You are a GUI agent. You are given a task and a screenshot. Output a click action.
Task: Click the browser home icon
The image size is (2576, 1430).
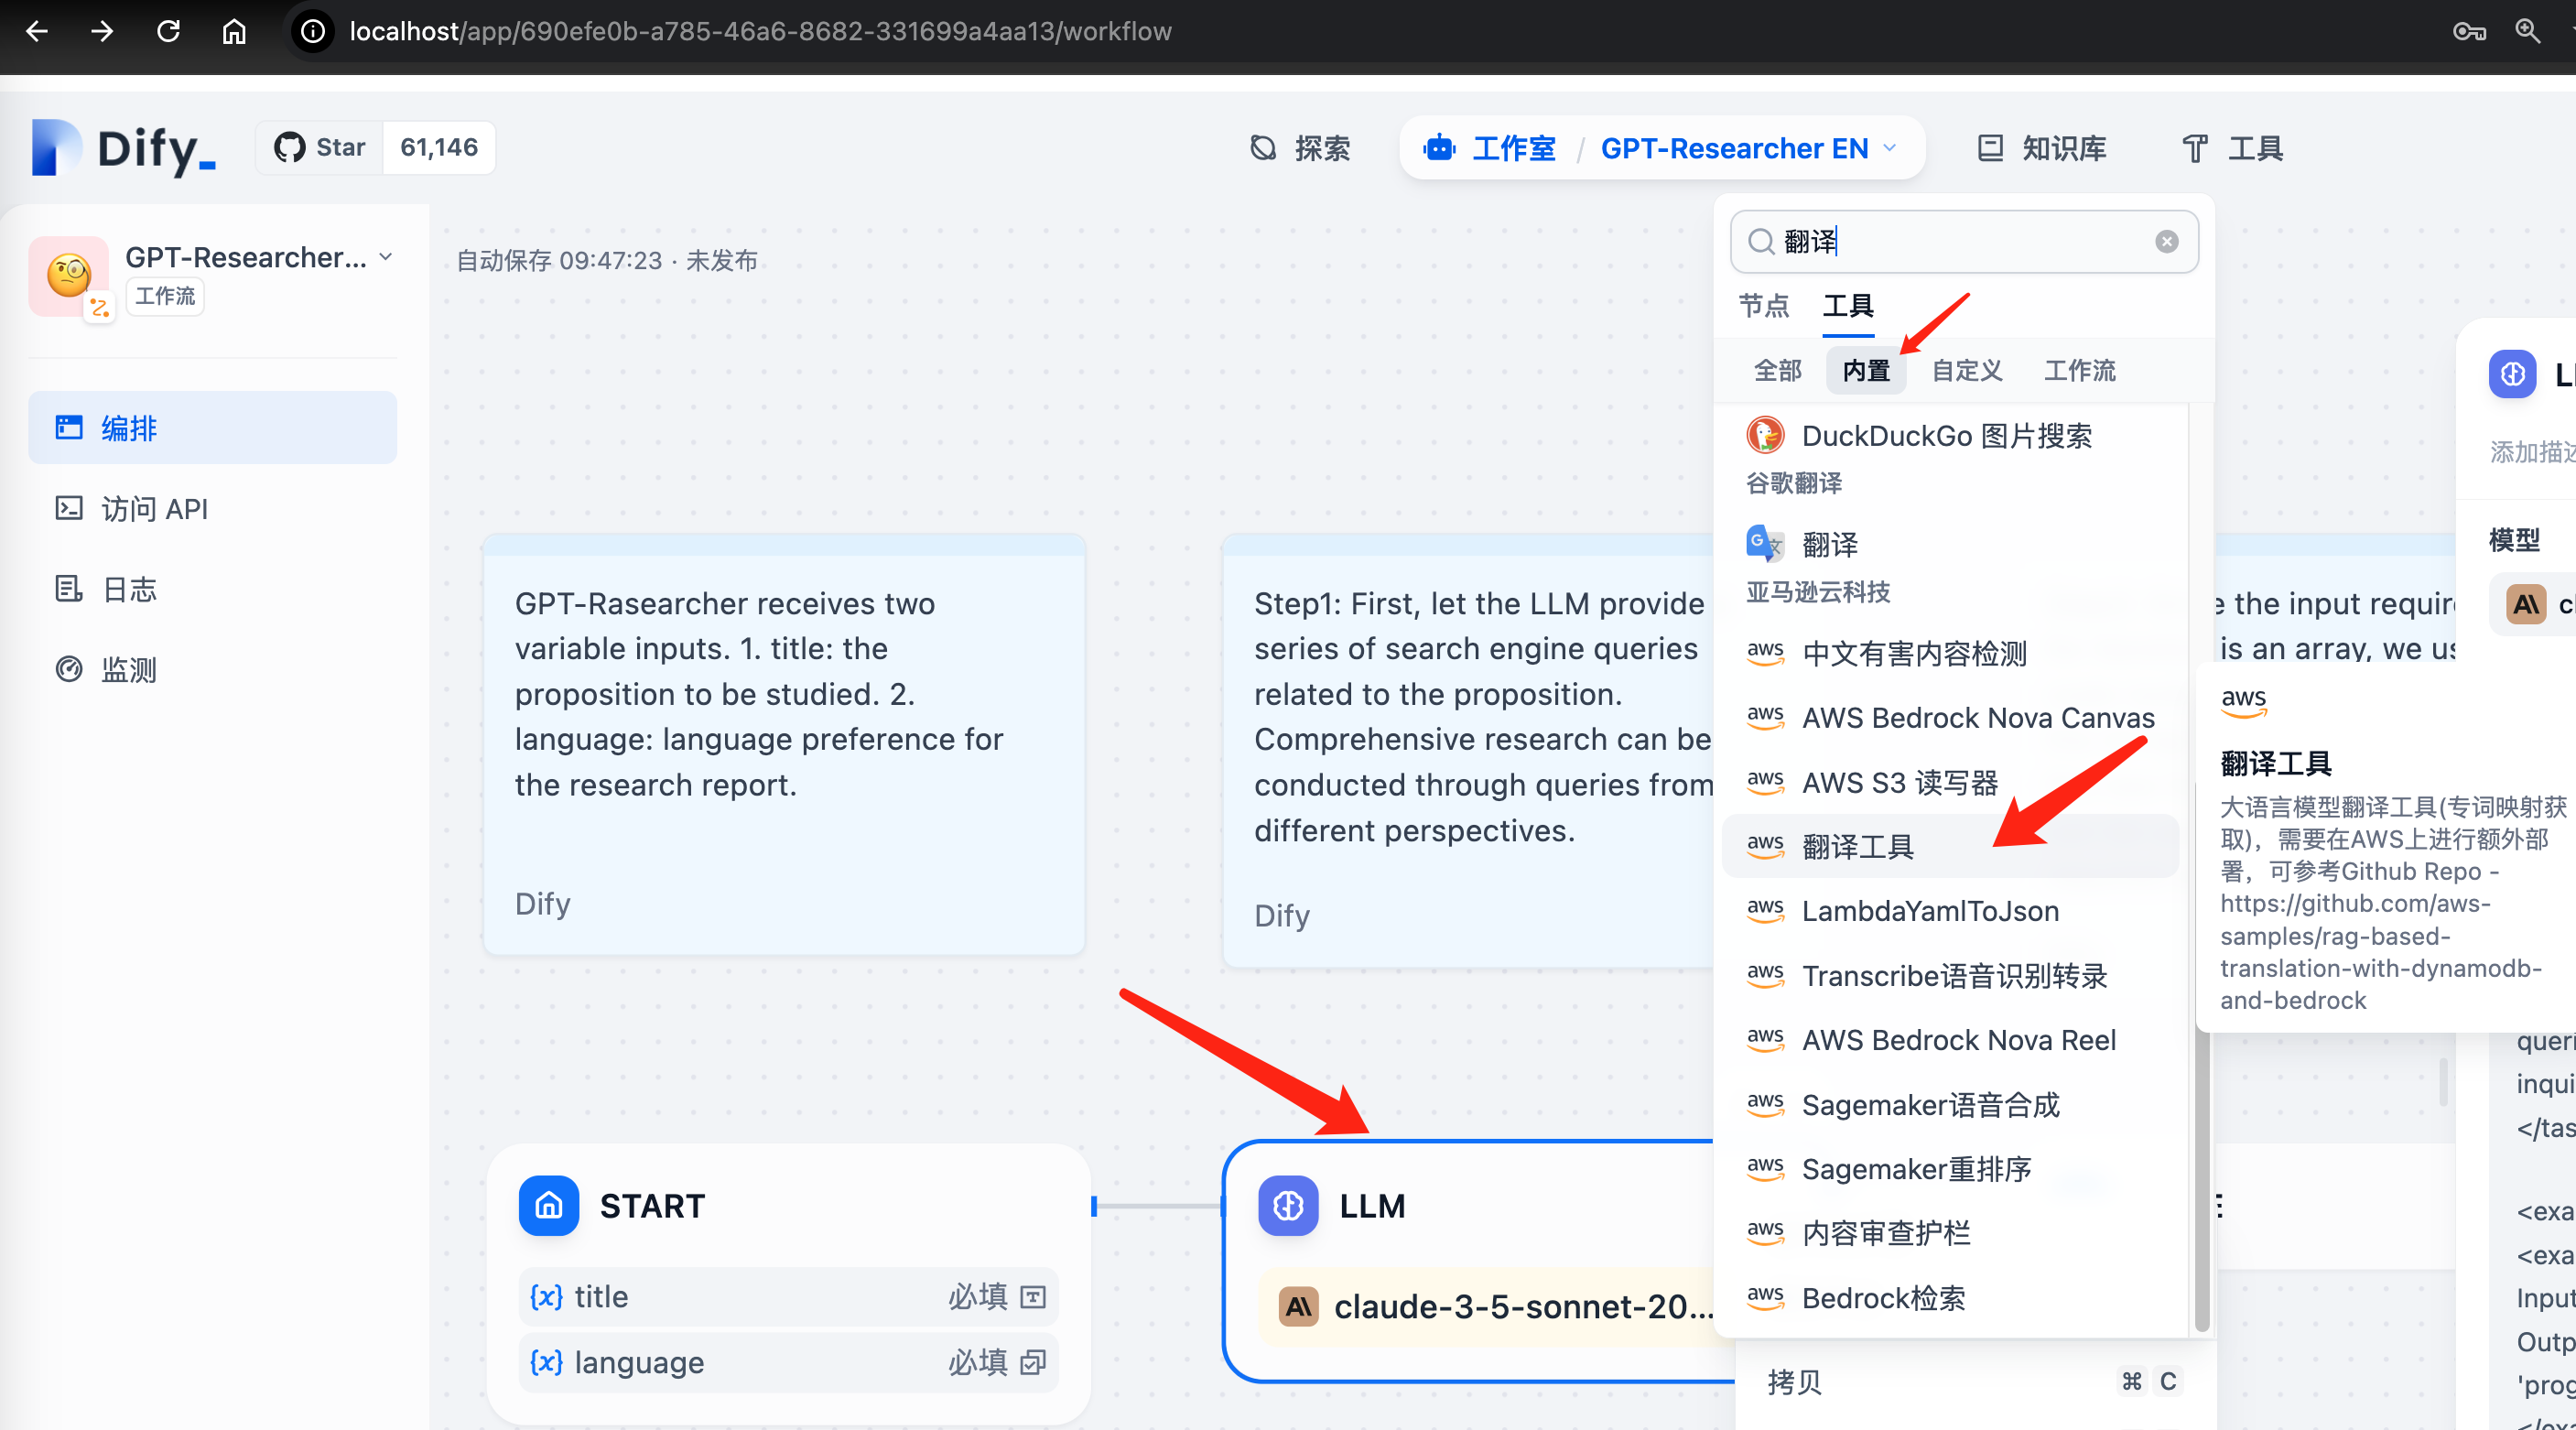234,31
